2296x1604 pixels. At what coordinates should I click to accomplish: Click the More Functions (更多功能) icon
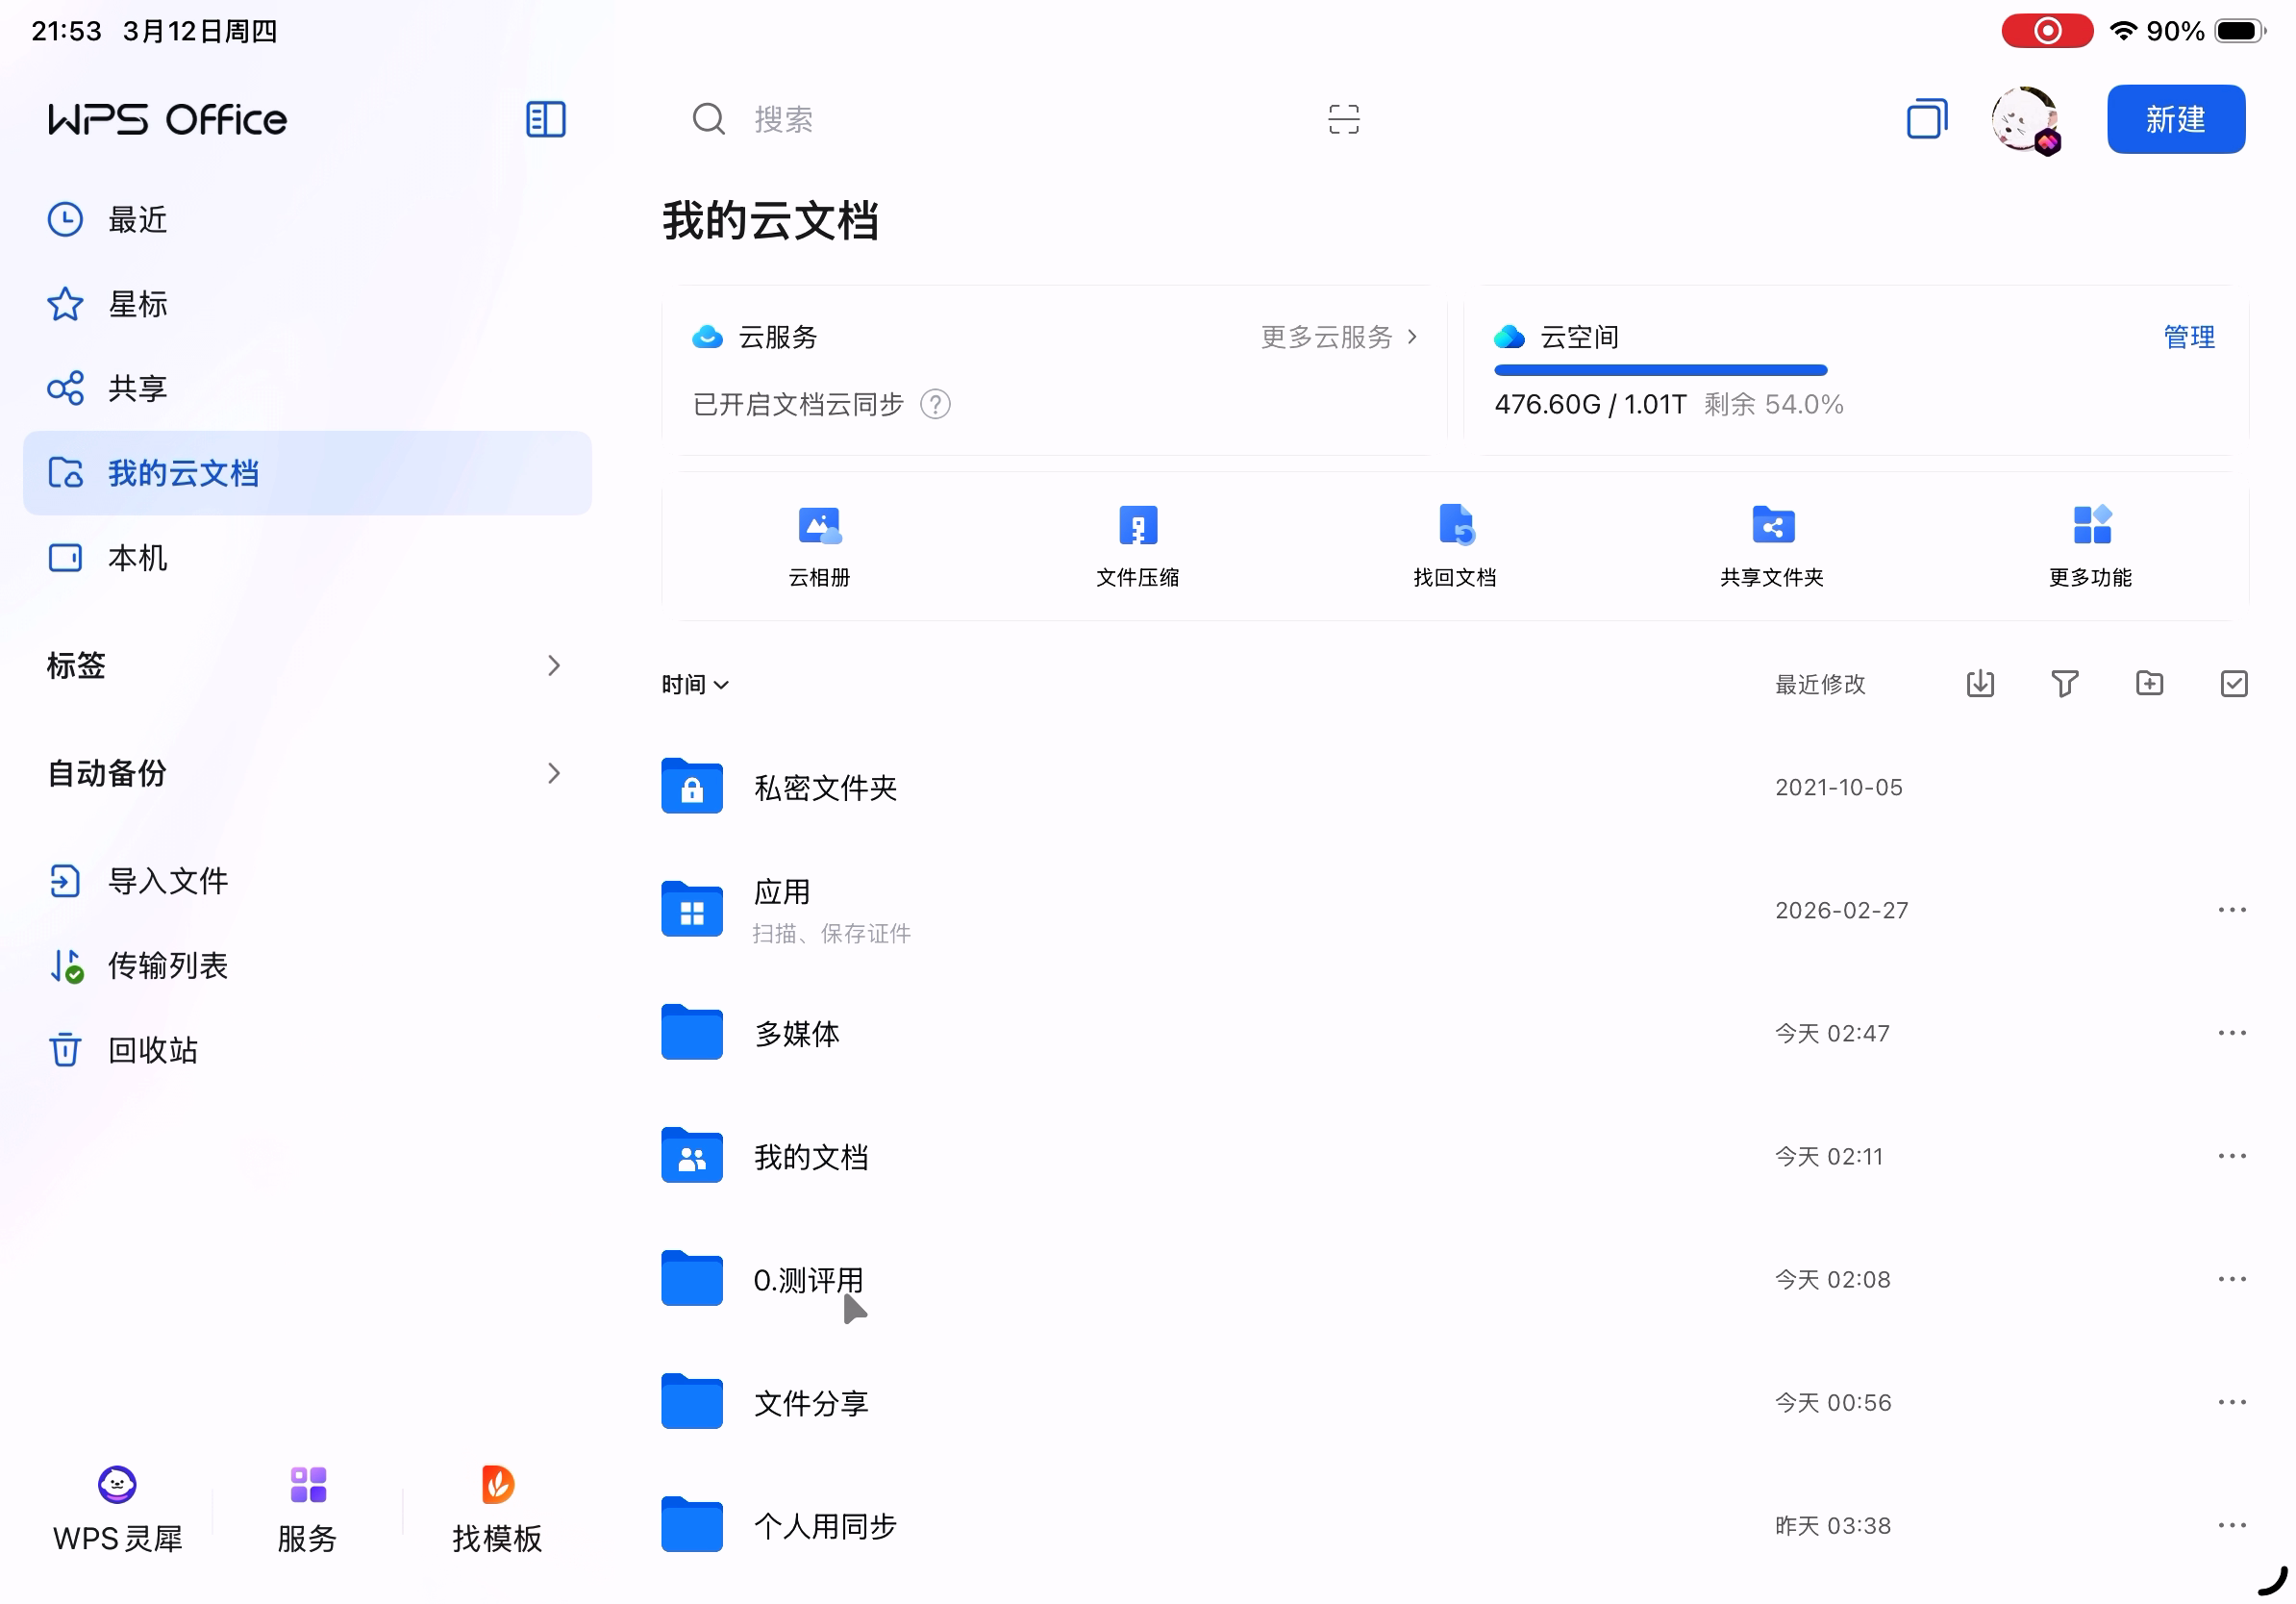pos(2090,525)
